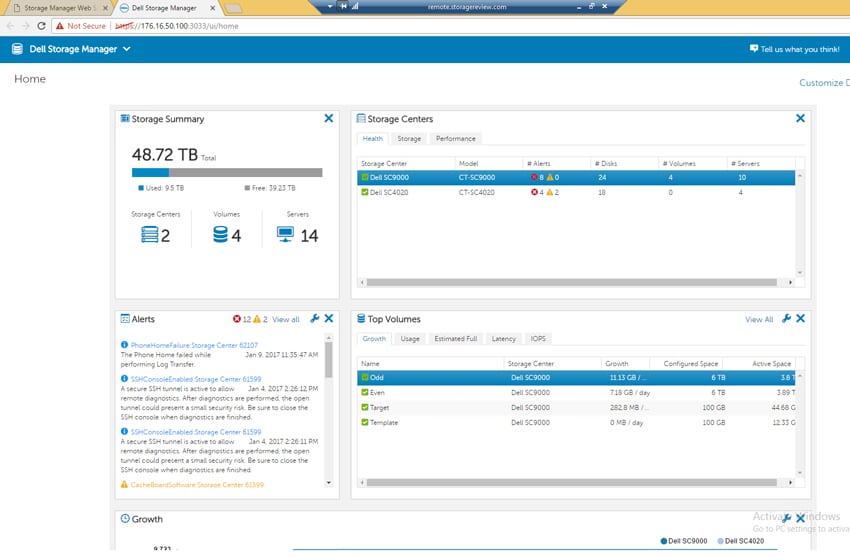Click the Storage Centers horizontal scrollbar right arrow
Viewport: 850px width, 557px height.
point(790,282)
